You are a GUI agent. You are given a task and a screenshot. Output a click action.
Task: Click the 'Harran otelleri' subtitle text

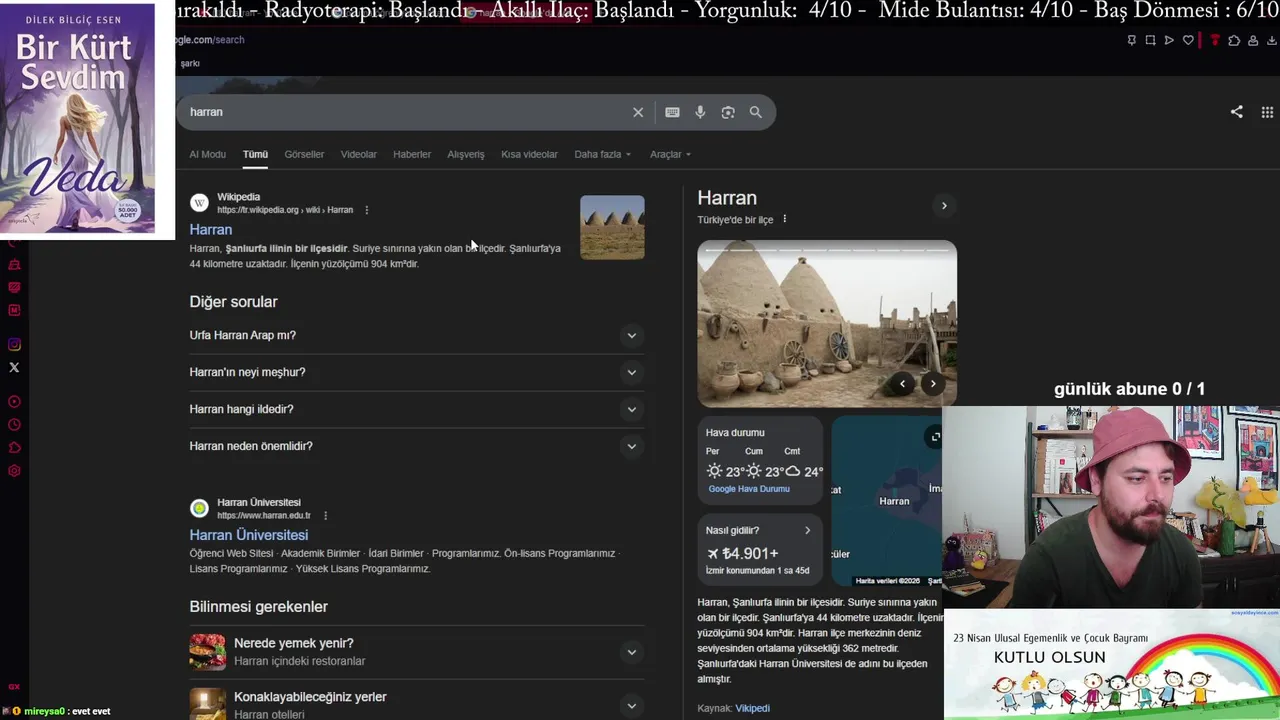[269, 714]
